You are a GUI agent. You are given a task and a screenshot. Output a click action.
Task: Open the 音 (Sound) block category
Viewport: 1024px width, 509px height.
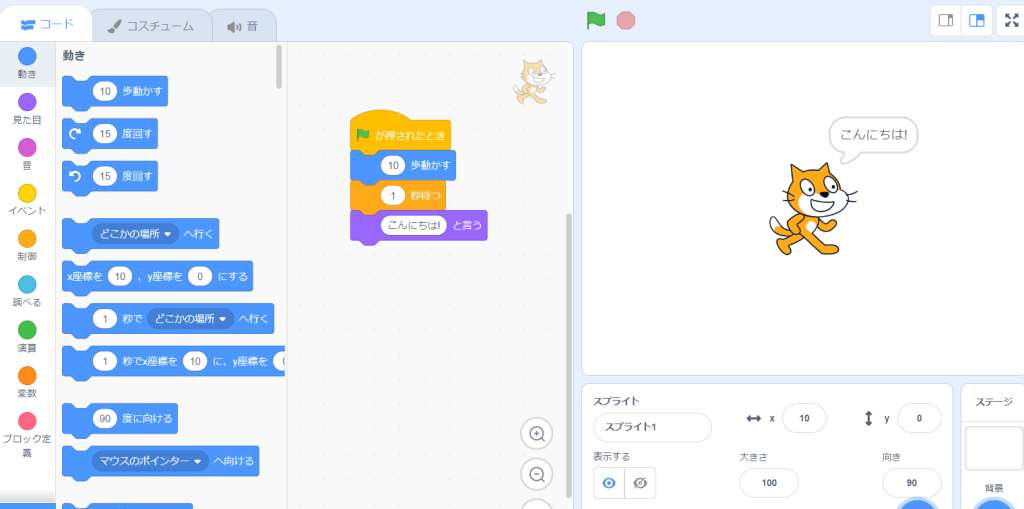point(27,154)
